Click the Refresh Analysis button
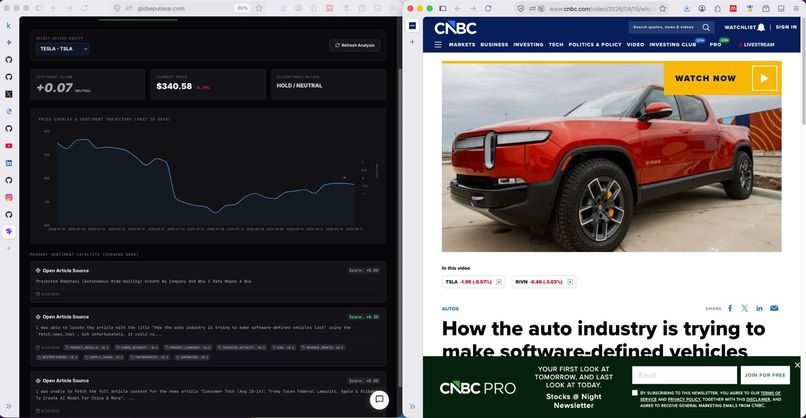Screen dimensions: 806x418 pos(355,45)
